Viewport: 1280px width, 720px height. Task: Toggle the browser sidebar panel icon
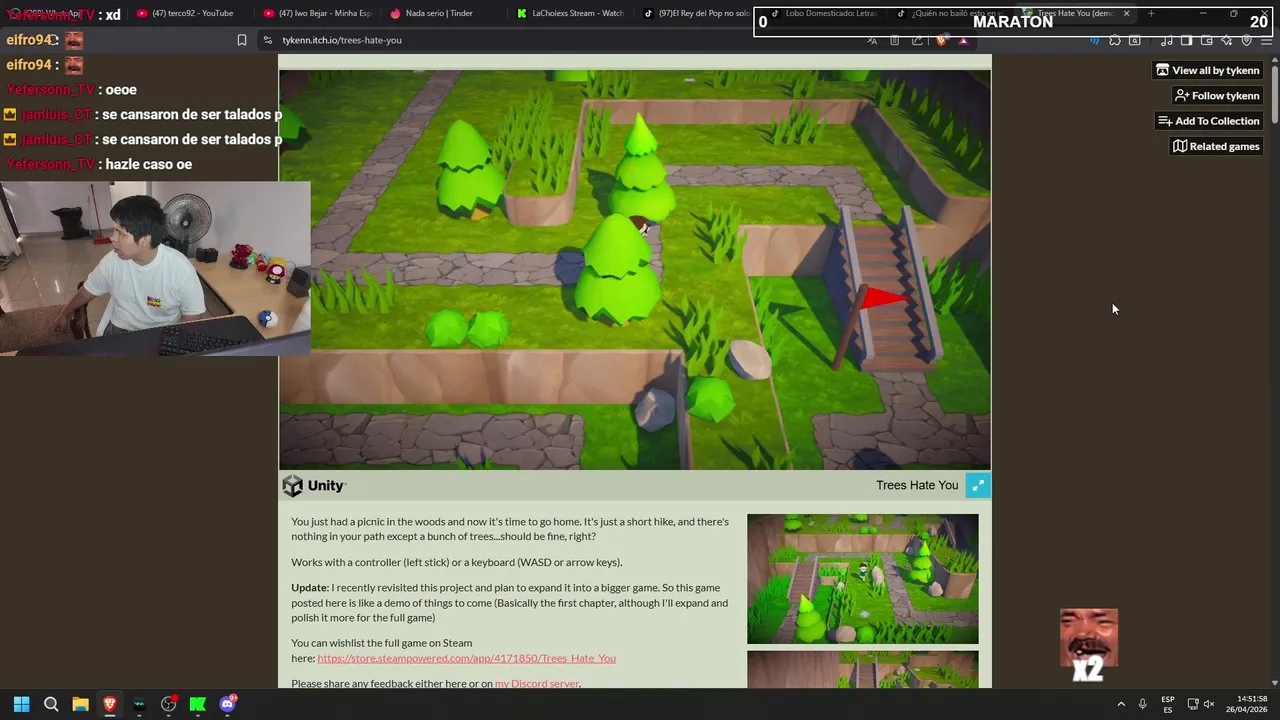click(x=1186, y=40)
